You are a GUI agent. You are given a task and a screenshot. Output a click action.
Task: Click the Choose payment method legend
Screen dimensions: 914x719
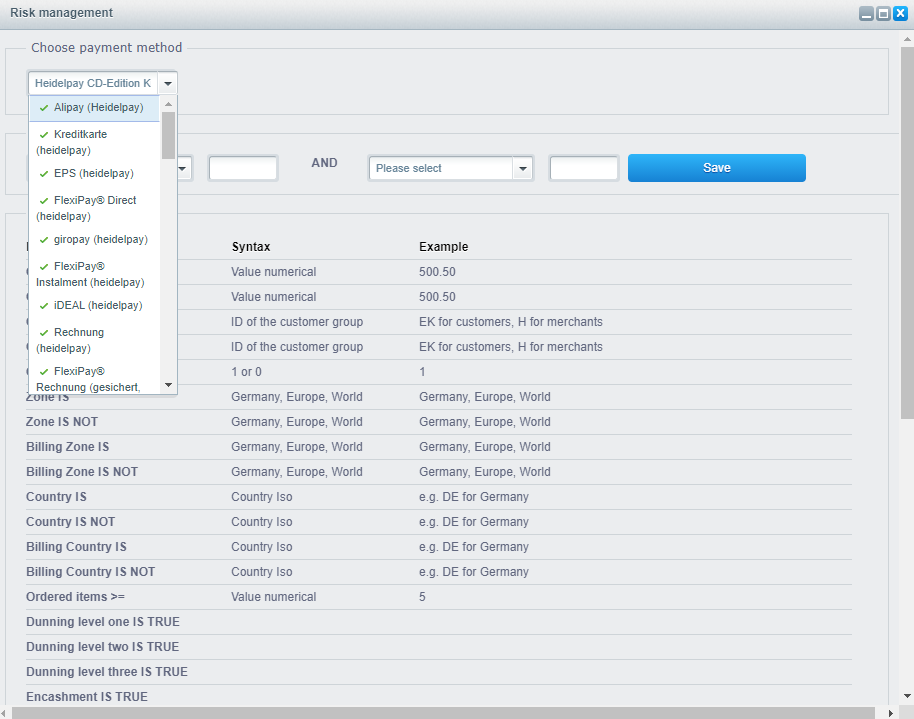[x=107, y=48]
